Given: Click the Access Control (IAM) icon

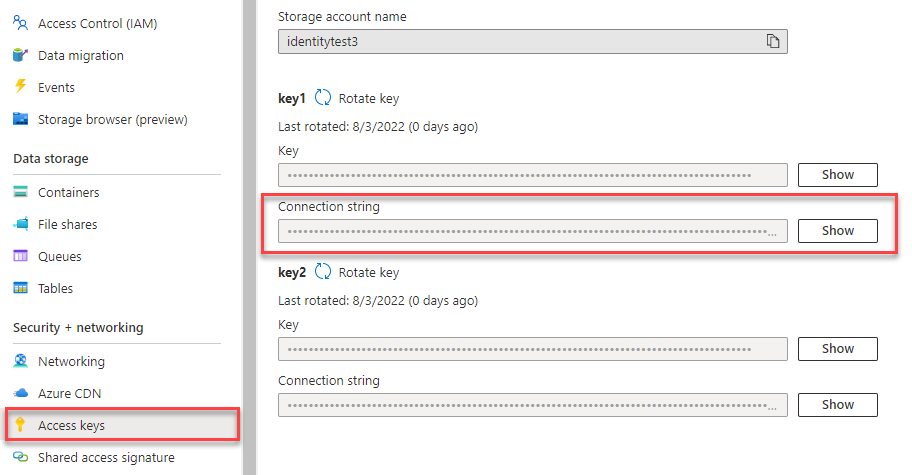Looking at the screenshot, I should [x=20, y=23].
